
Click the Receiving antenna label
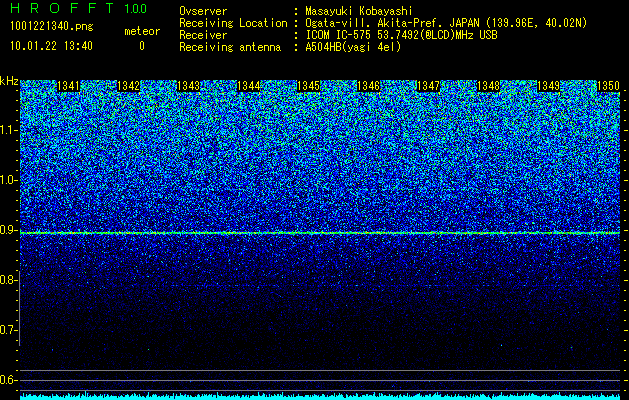pos(230,47)
